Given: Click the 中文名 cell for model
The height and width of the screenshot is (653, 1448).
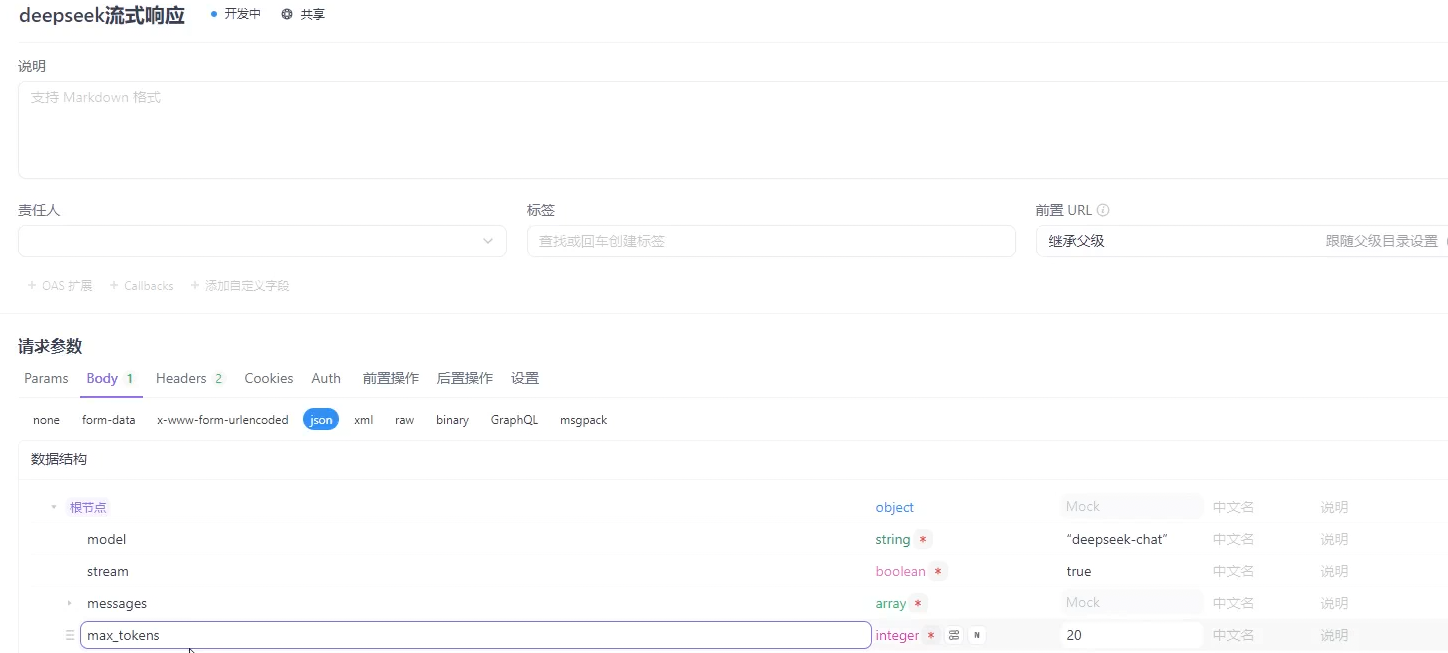Looking at the screenshot, I should pos(1233,539).
